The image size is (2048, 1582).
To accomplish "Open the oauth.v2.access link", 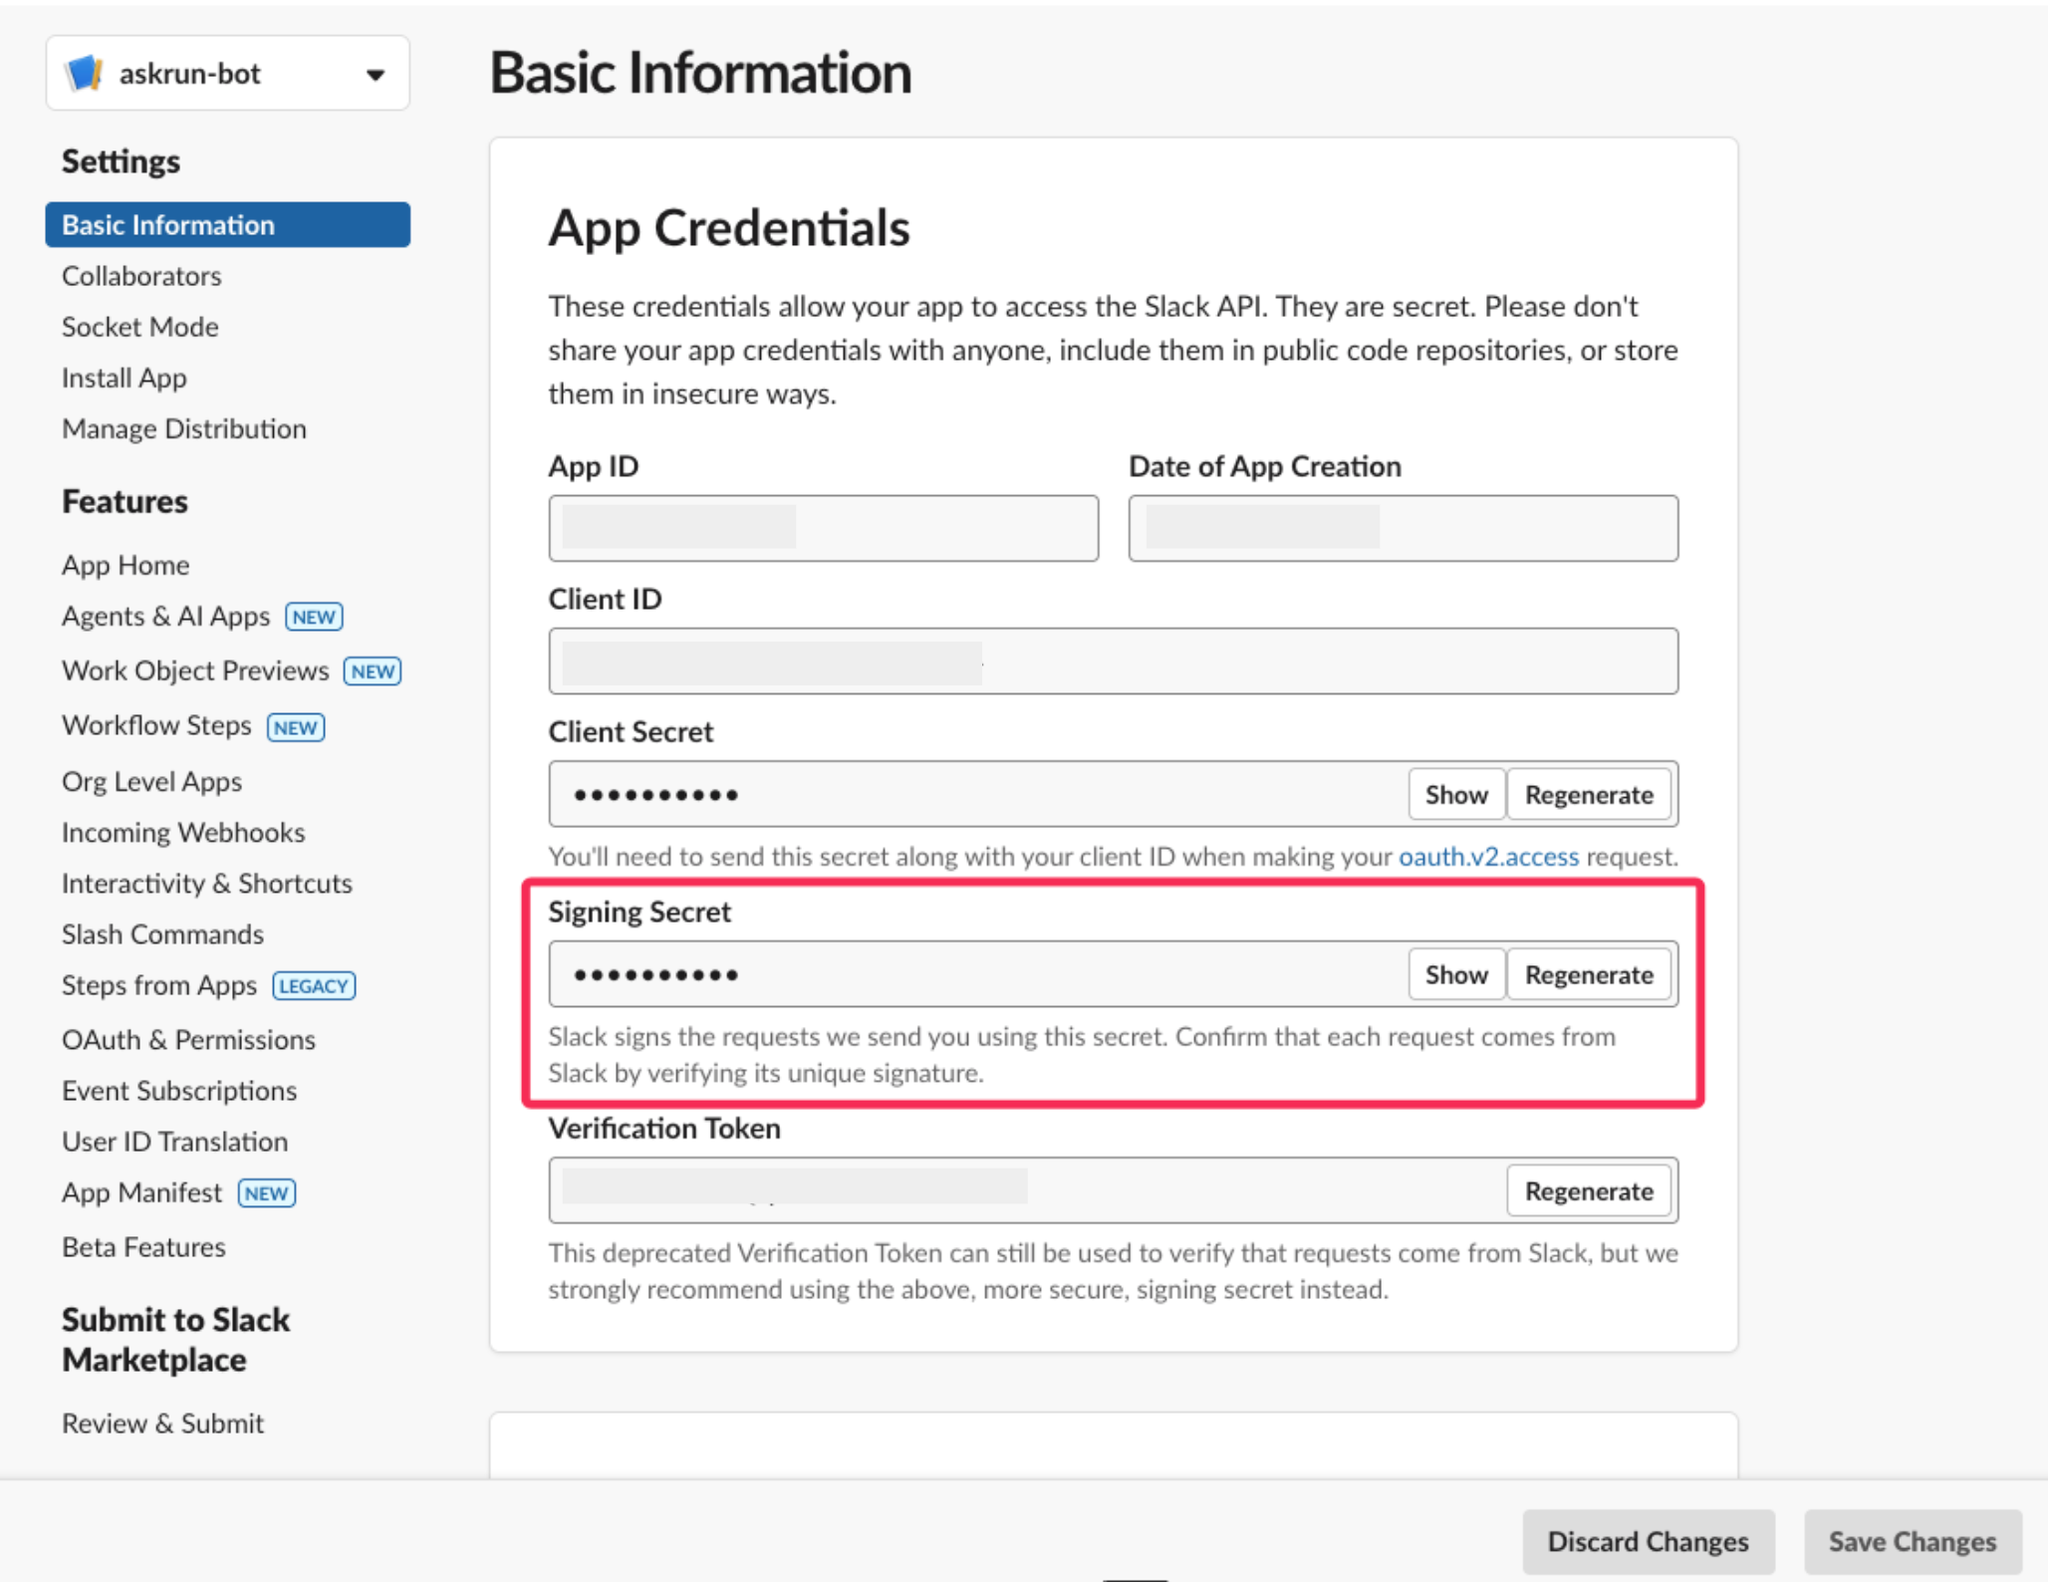I will point(1488,857).
